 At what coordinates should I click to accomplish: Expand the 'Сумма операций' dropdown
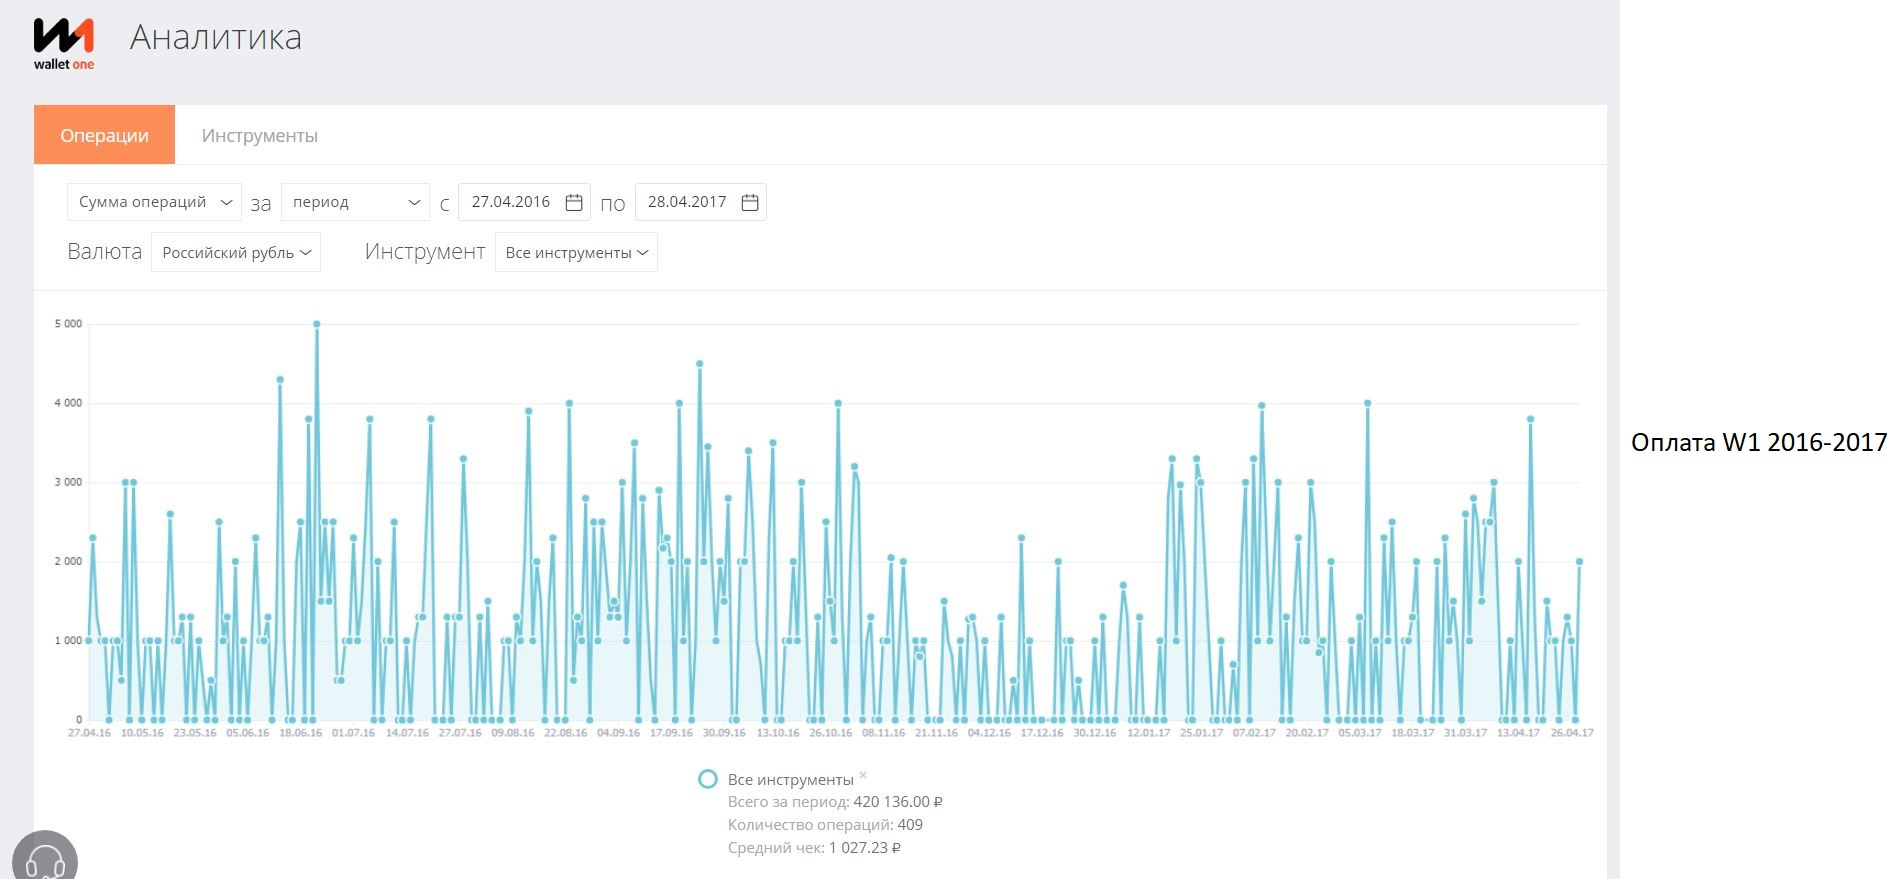click(x=154, y=202)
